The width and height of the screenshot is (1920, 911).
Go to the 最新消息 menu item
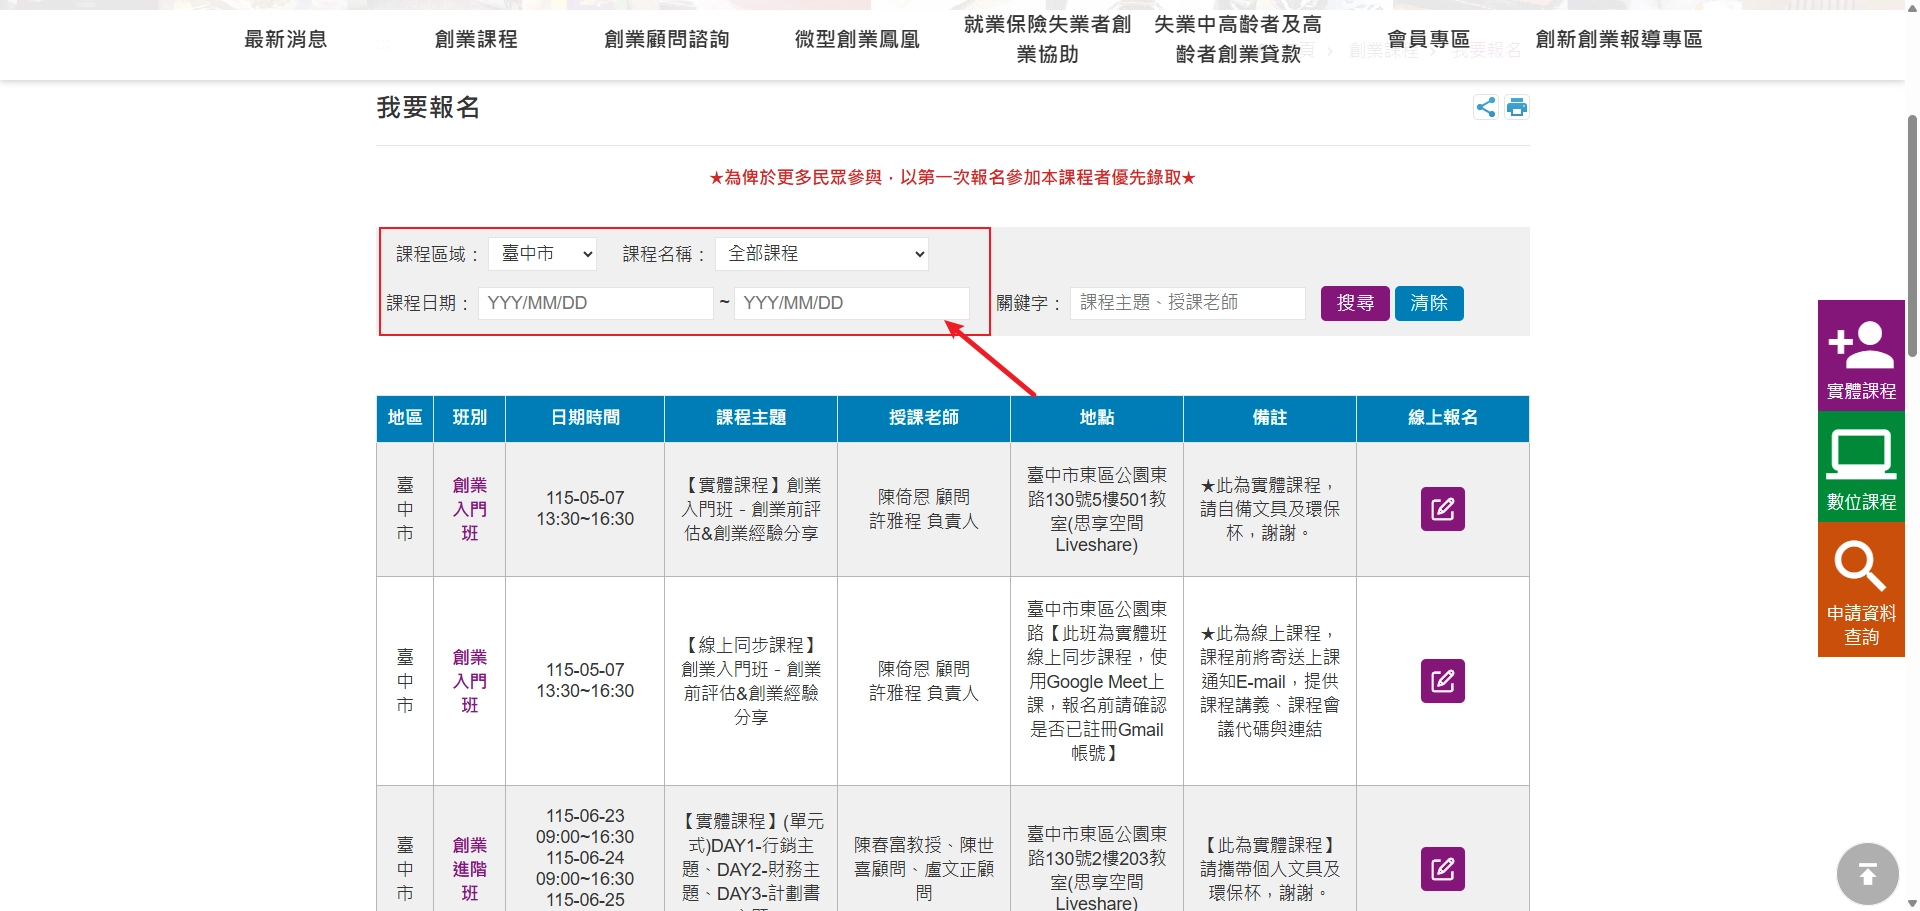[286, 39]
